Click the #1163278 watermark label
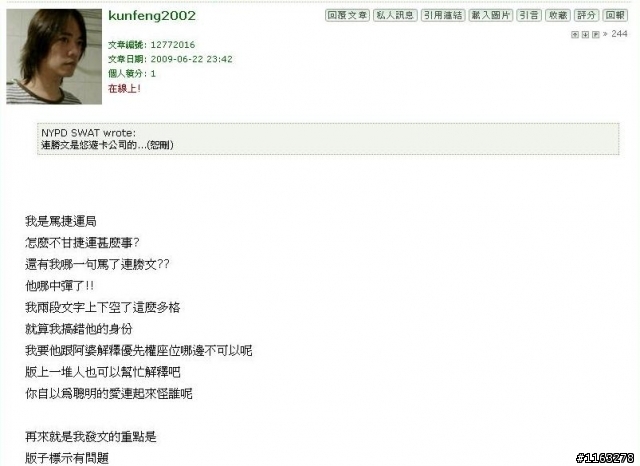 (x=605, y=458)
